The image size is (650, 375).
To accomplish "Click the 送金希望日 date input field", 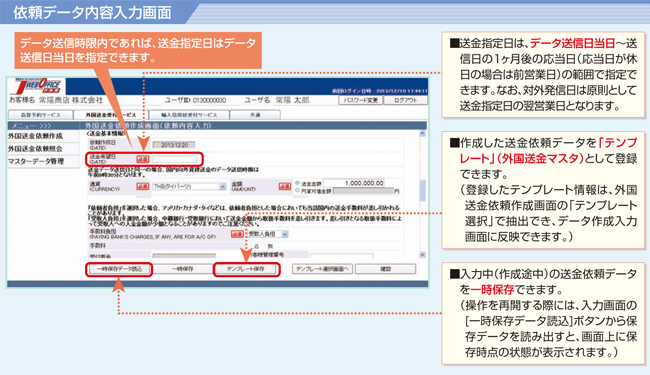I will 175,159.
